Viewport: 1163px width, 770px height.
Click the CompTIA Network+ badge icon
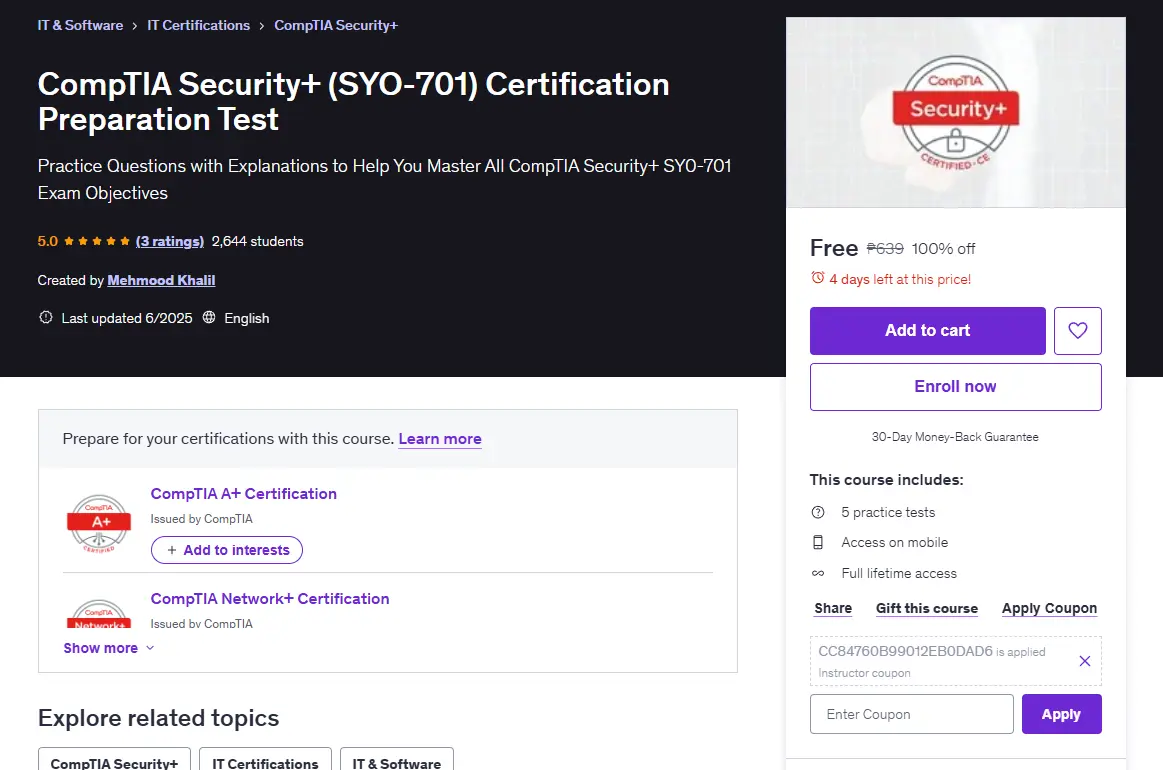[x=99, y=614]
